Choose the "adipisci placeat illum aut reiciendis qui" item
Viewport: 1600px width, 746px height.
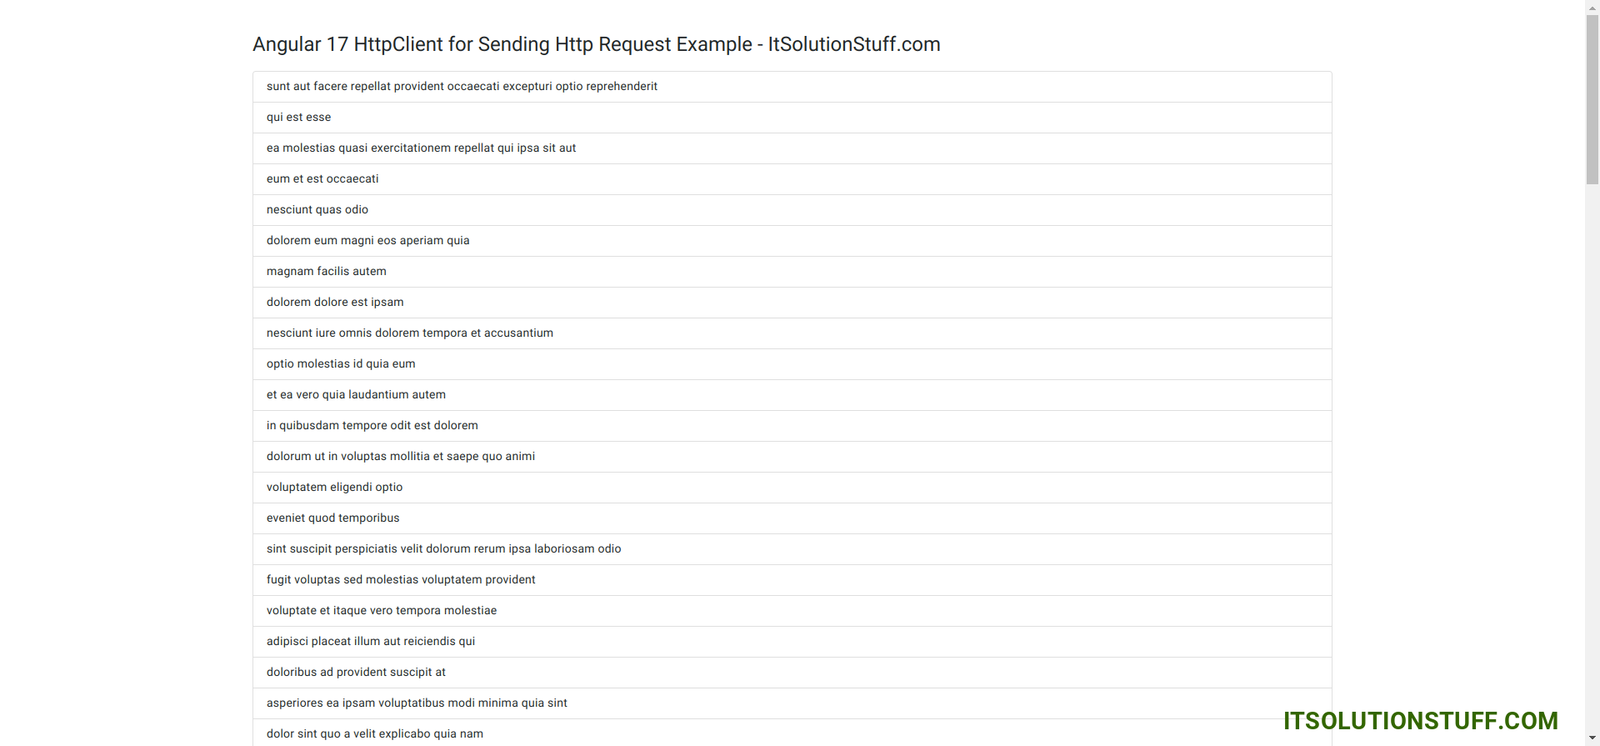(371, 641)
